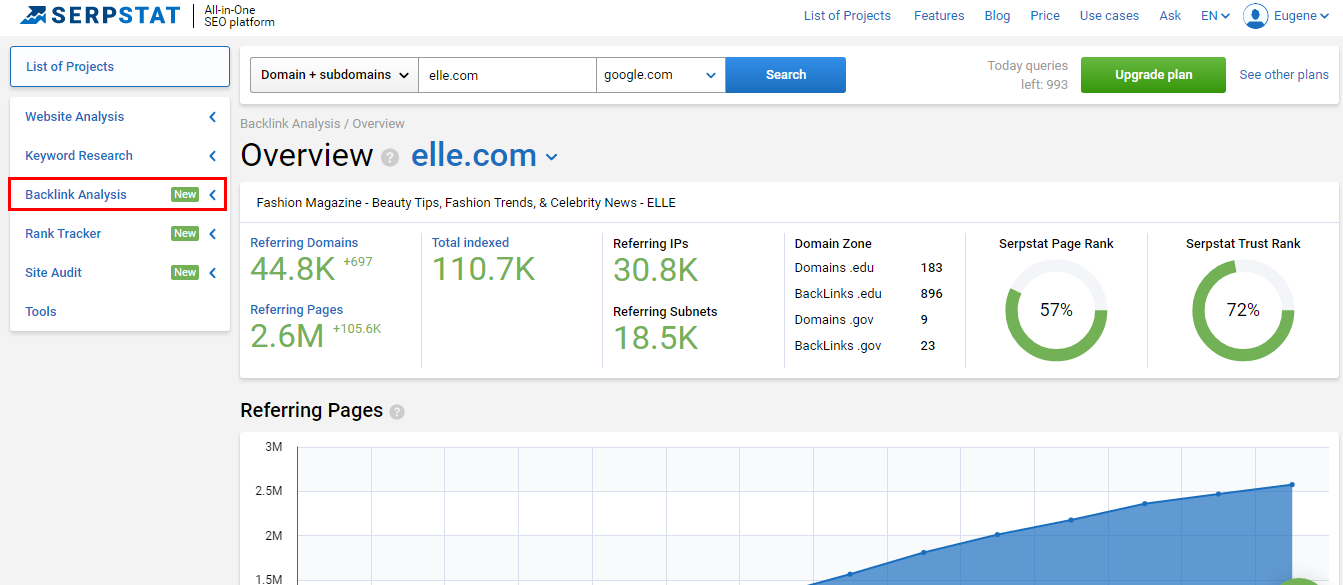Click the BackLinks .gov row value 23
The width and height of the screenshot is (1343, 585).
[x=928, y=346]
